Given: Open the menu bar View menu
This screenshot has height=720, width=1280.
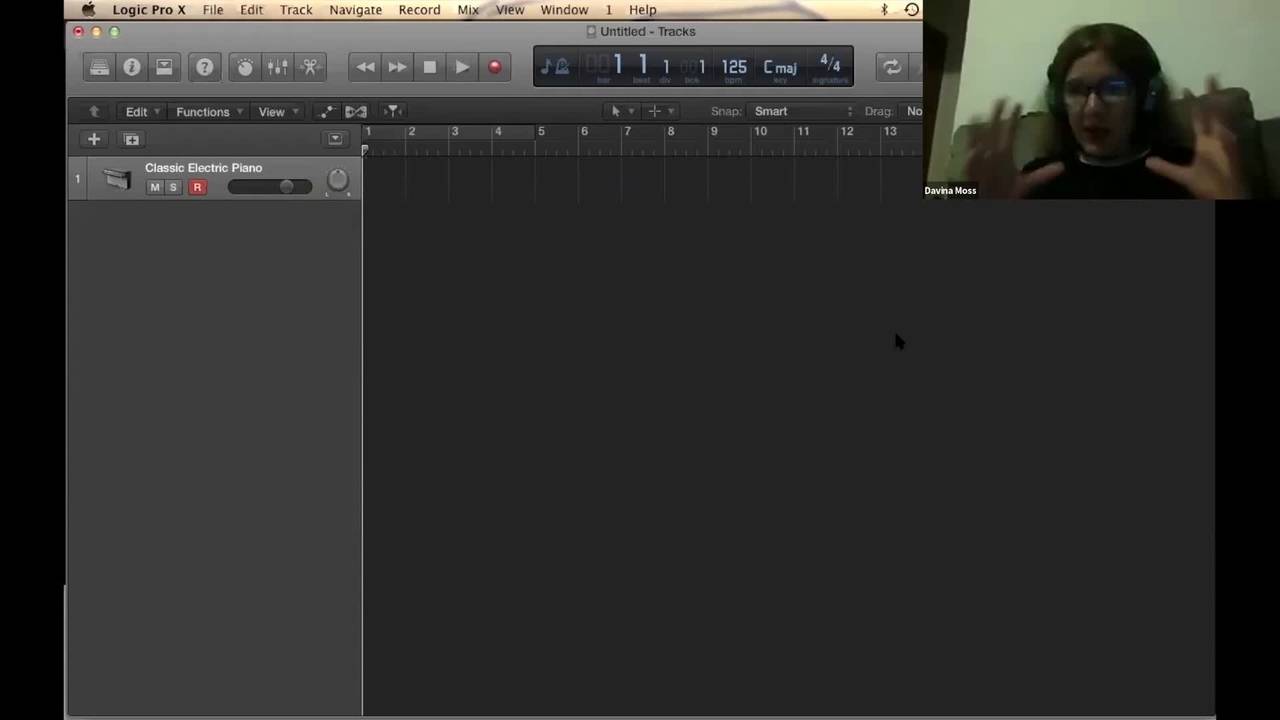Looking at the screenshot, I should (x=510, y=10).
